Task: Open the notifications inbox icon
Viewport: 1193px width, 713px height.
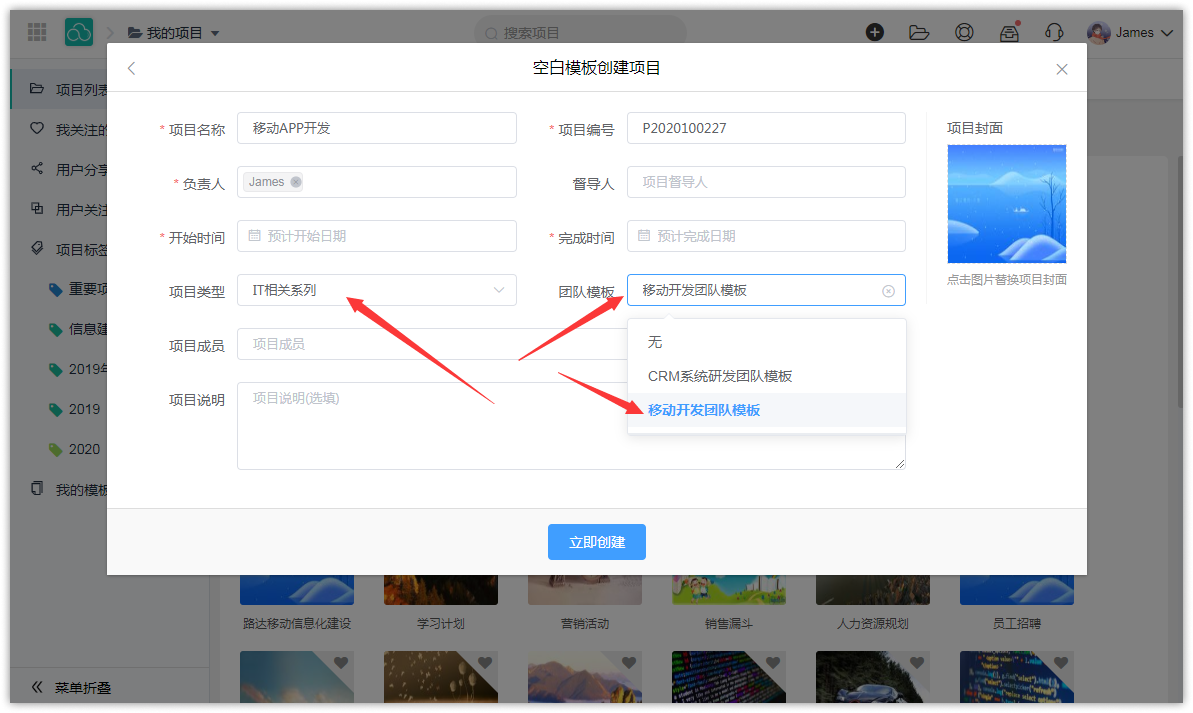Action: pos(1009,32)
